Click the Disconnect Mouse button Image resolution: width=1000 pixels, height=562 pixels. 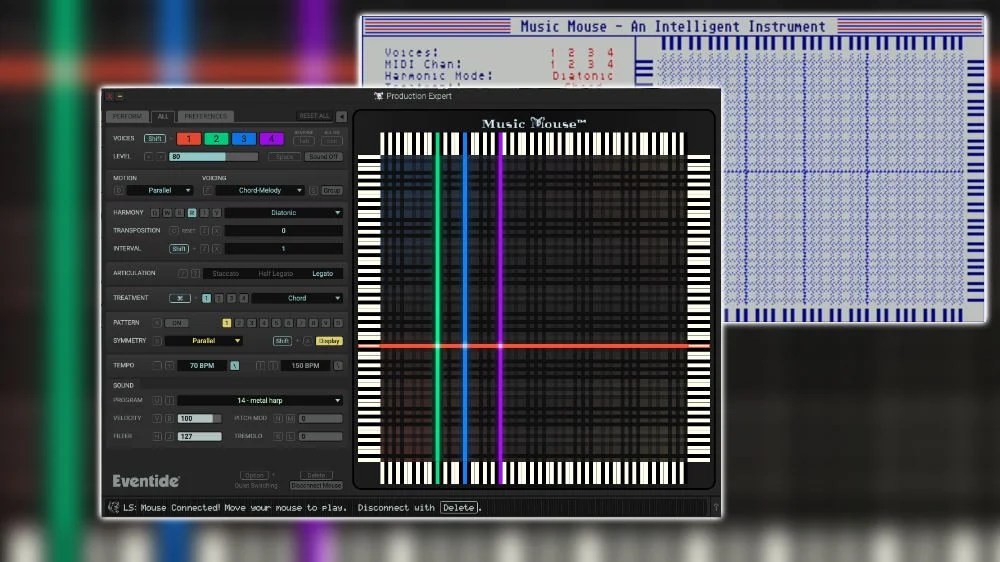coord(316,485)
